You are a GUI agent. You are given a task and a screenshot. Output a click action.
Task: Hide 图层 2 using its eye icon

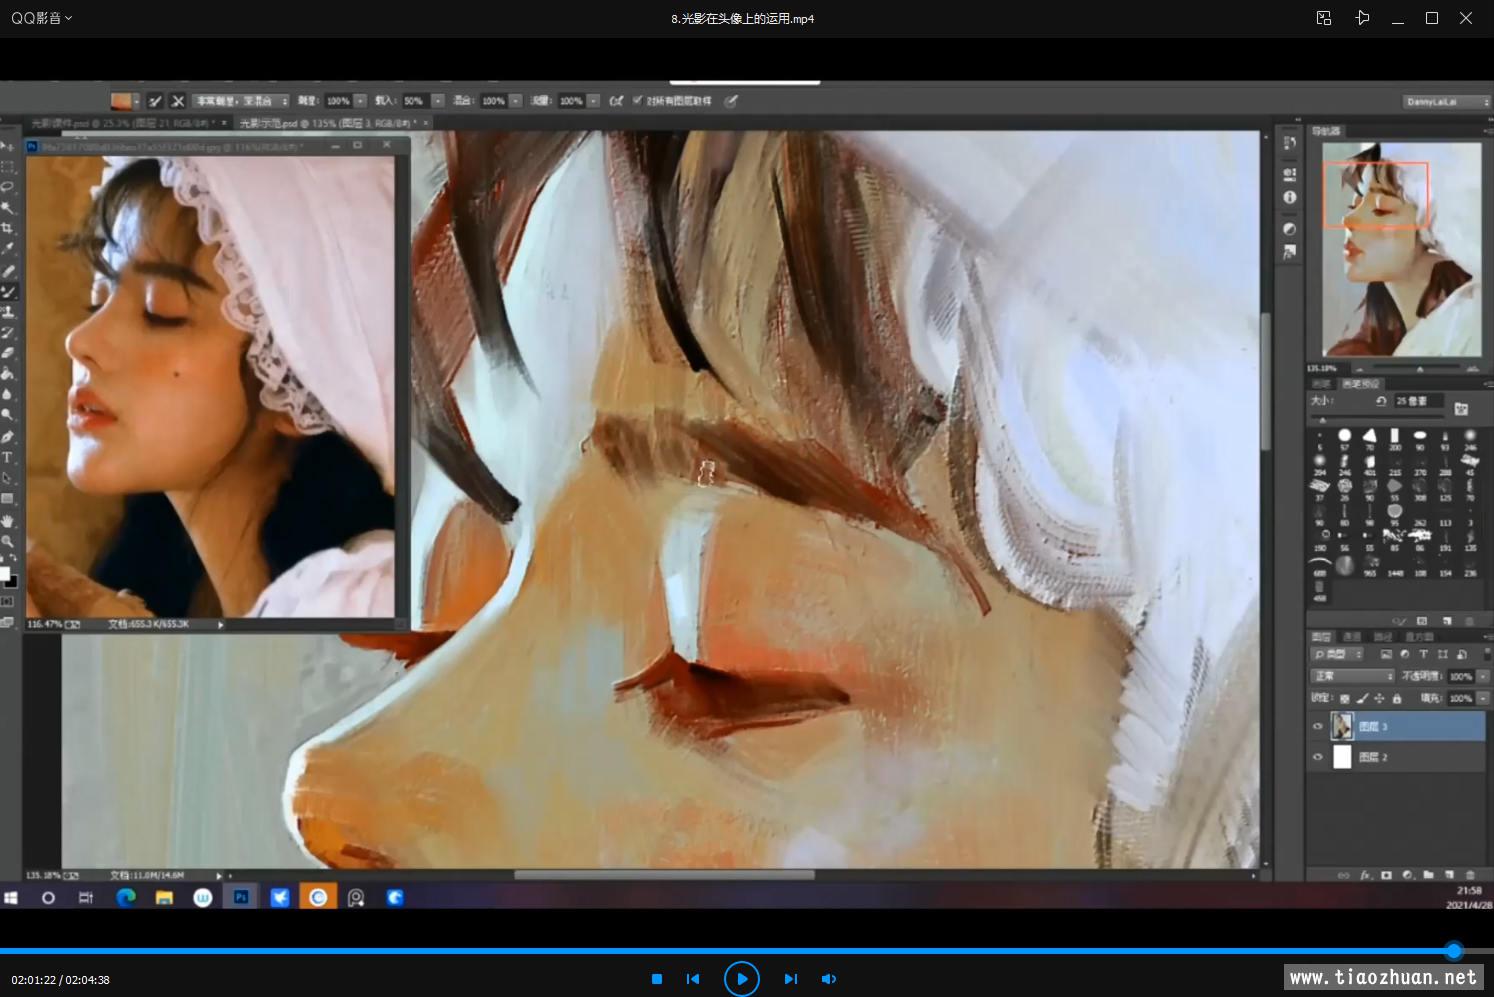(1317, 757)
